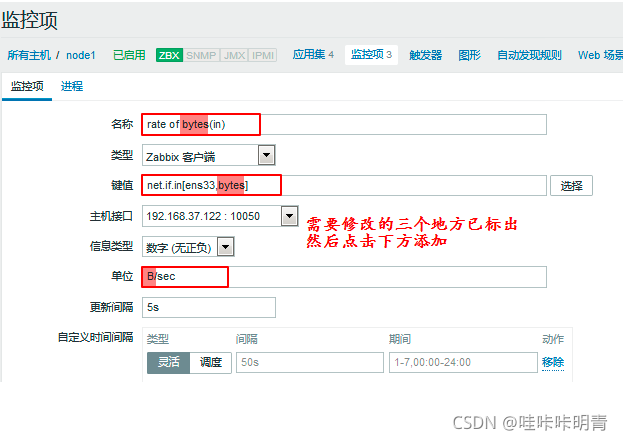
Task: Open the 应用集 tab
Action: click(313, 54)
